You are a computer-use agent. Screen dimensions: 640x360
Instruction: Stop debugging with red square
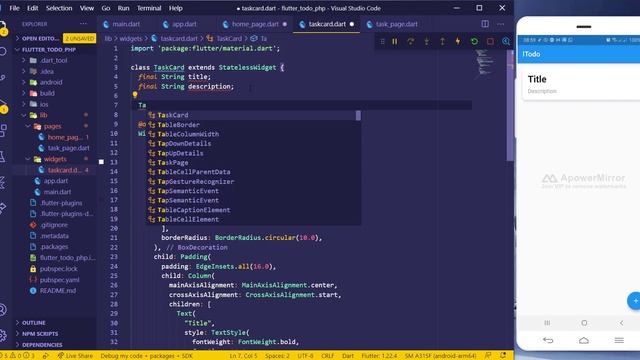(x=490, y=41)
